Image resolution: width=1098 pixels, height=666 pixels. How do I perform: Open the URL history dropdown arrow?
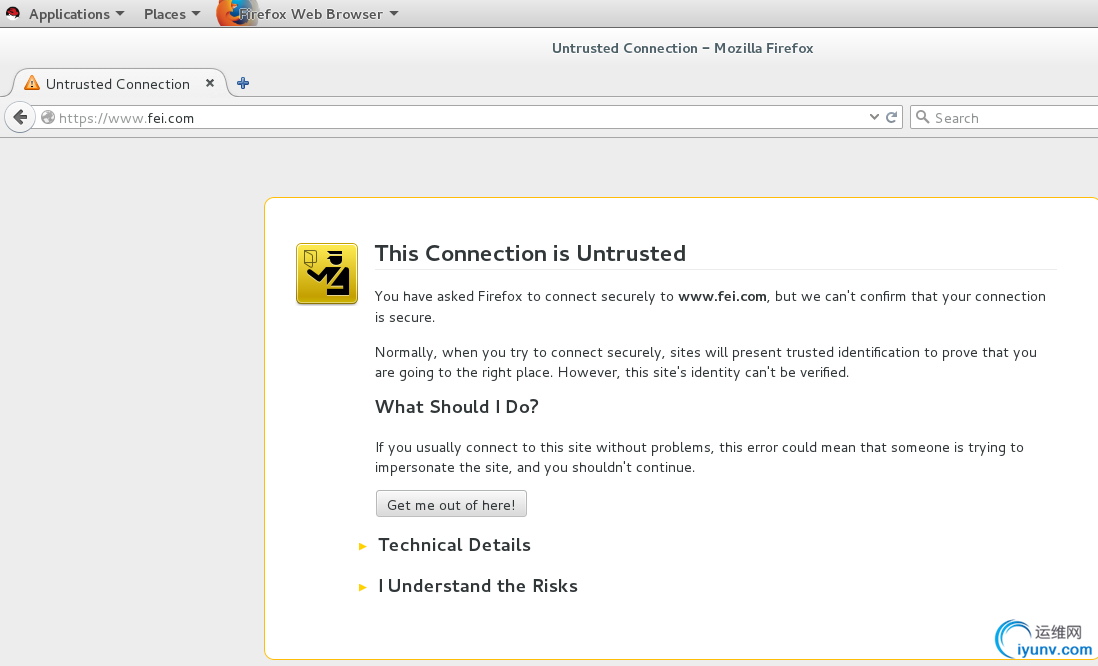click(x=874, y=117)
